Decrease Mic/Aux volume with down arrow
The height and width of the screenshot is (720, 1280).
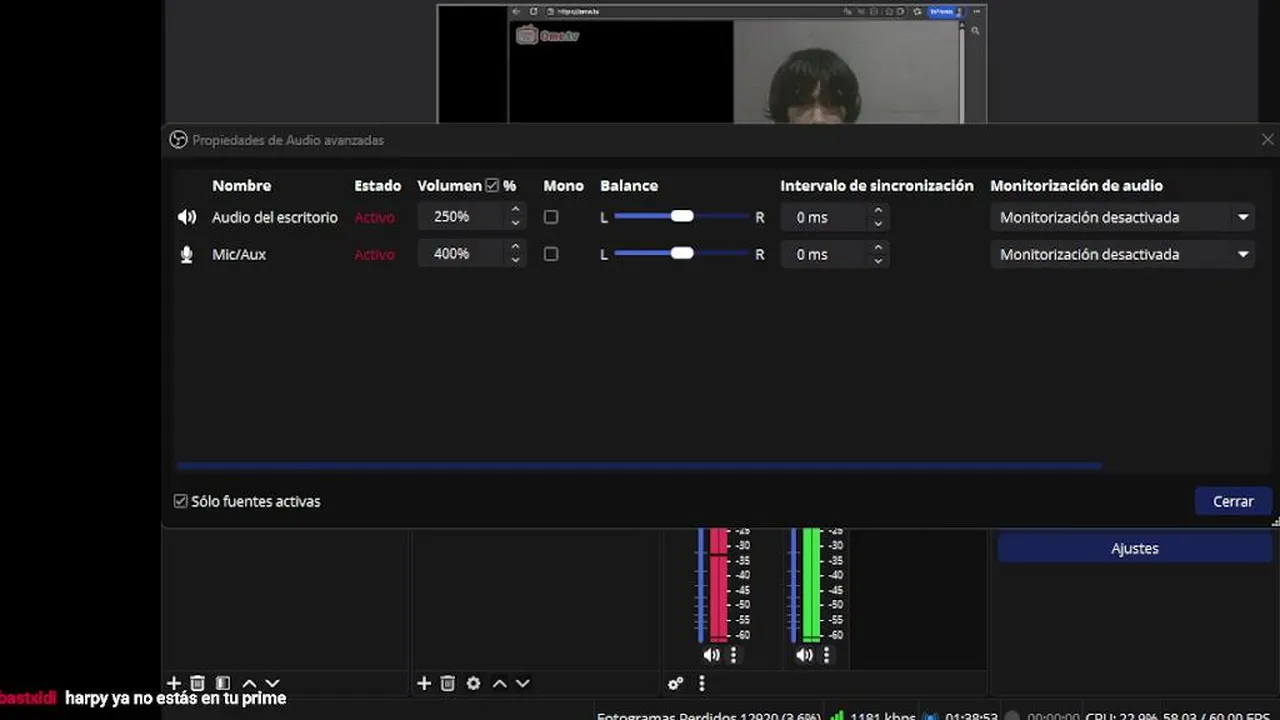(x=515, y=260)
